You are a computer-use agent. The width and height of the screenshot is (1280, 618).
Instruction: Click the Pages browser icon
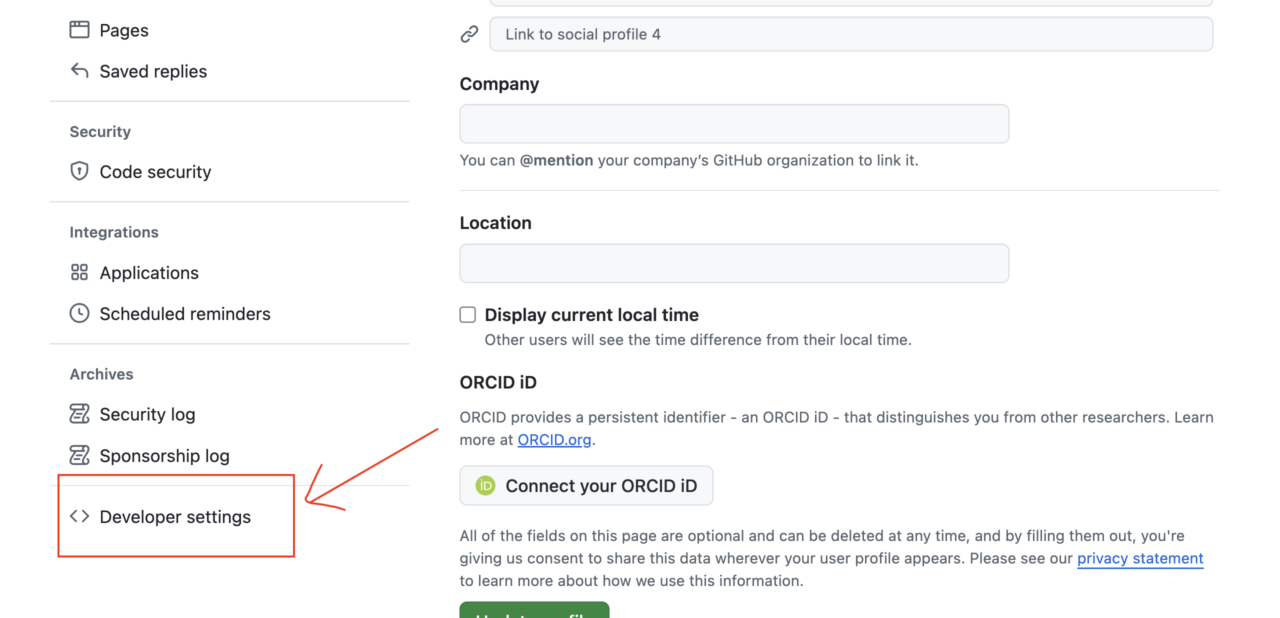click(x=79, y=30)
